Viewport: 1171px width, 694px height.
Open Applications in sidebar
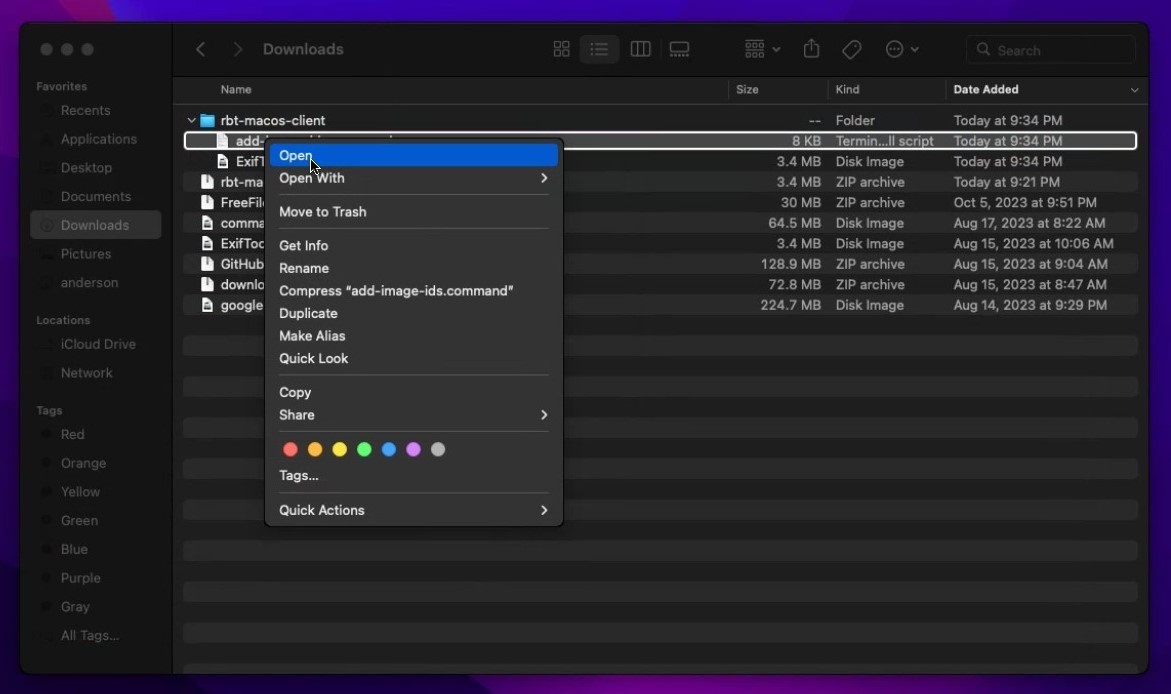coord(98,139)
